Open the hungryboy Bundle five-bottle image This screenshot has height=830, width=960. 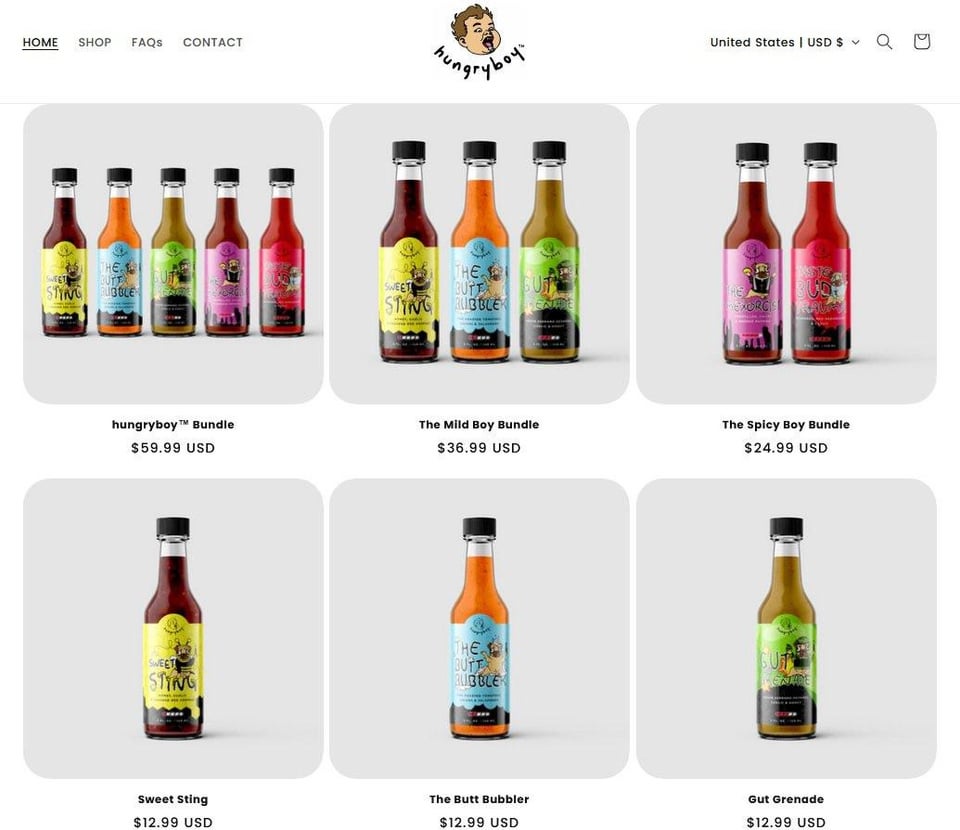click(x=173, y=254)
